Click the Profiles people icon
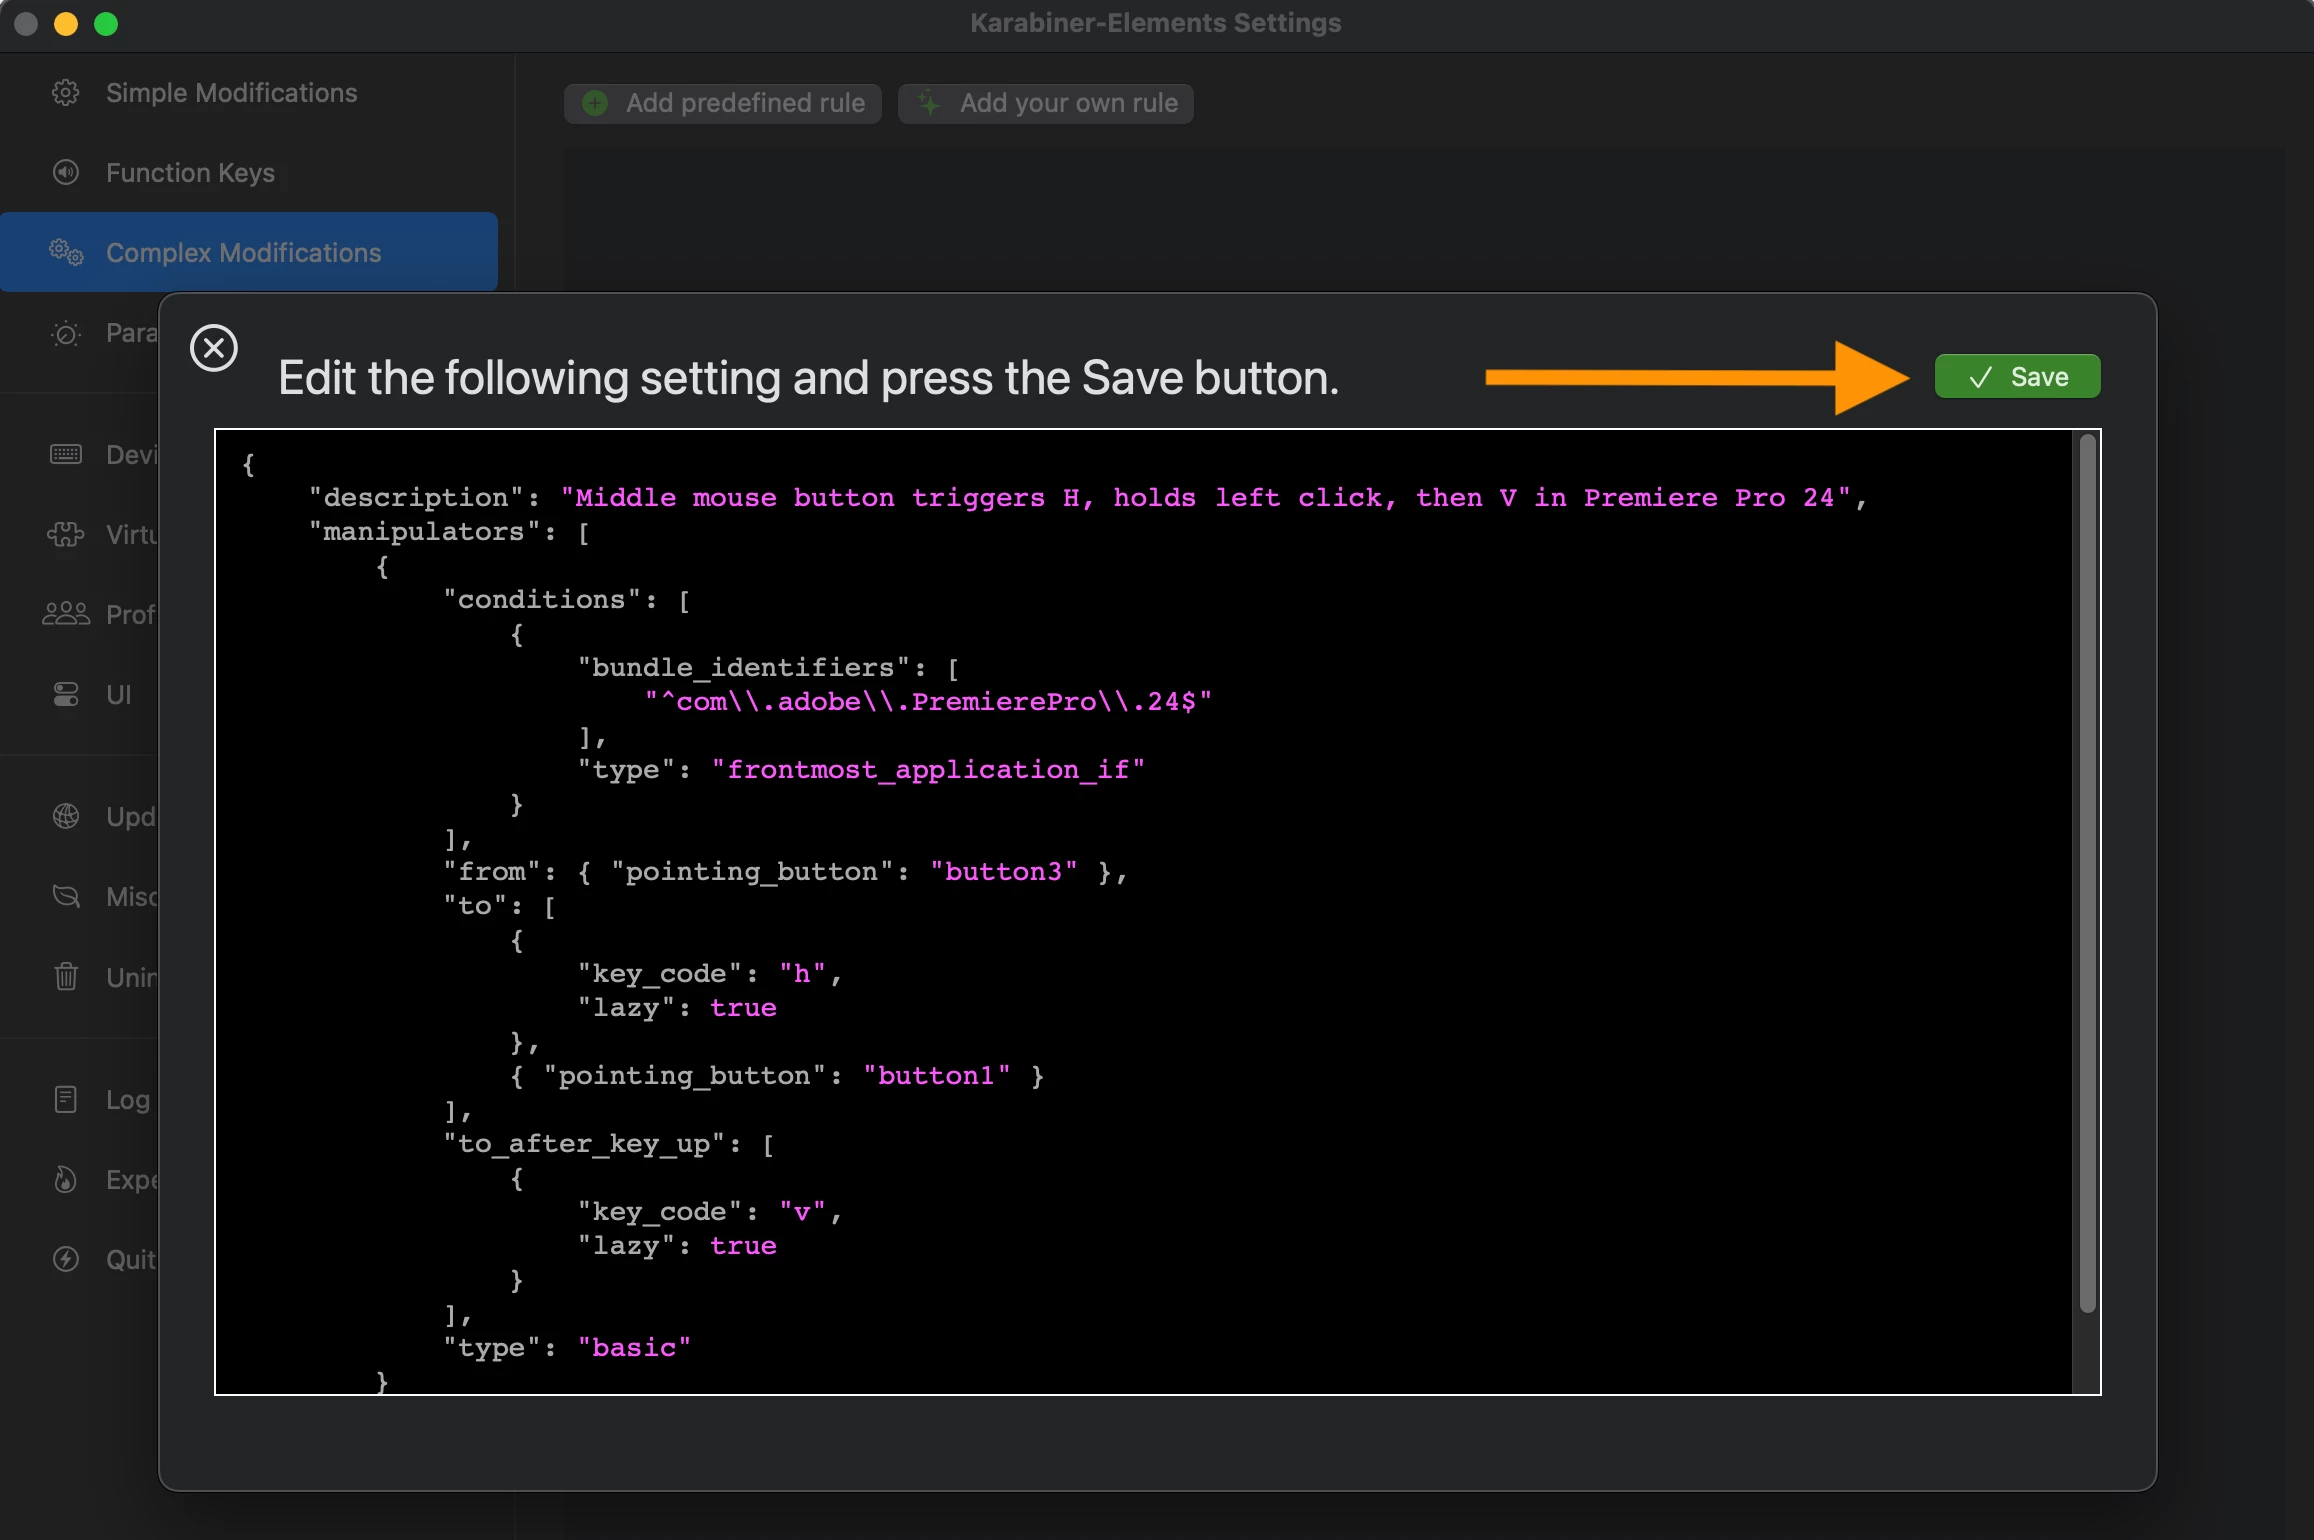The width and height of the screenshot is (2314, 1540). tap(66, 614)
